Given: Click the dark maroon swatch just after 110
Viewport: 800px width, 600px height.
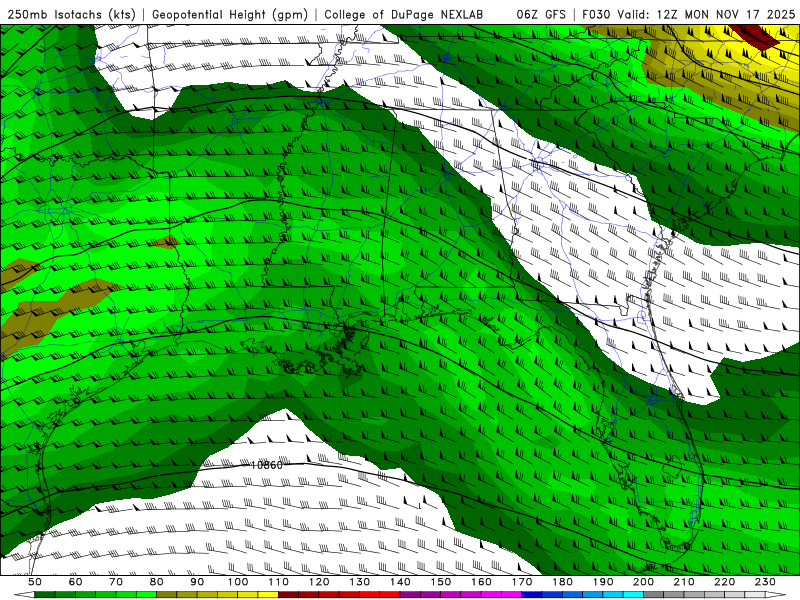Looking at the screenshot, I should pos(289,595).
